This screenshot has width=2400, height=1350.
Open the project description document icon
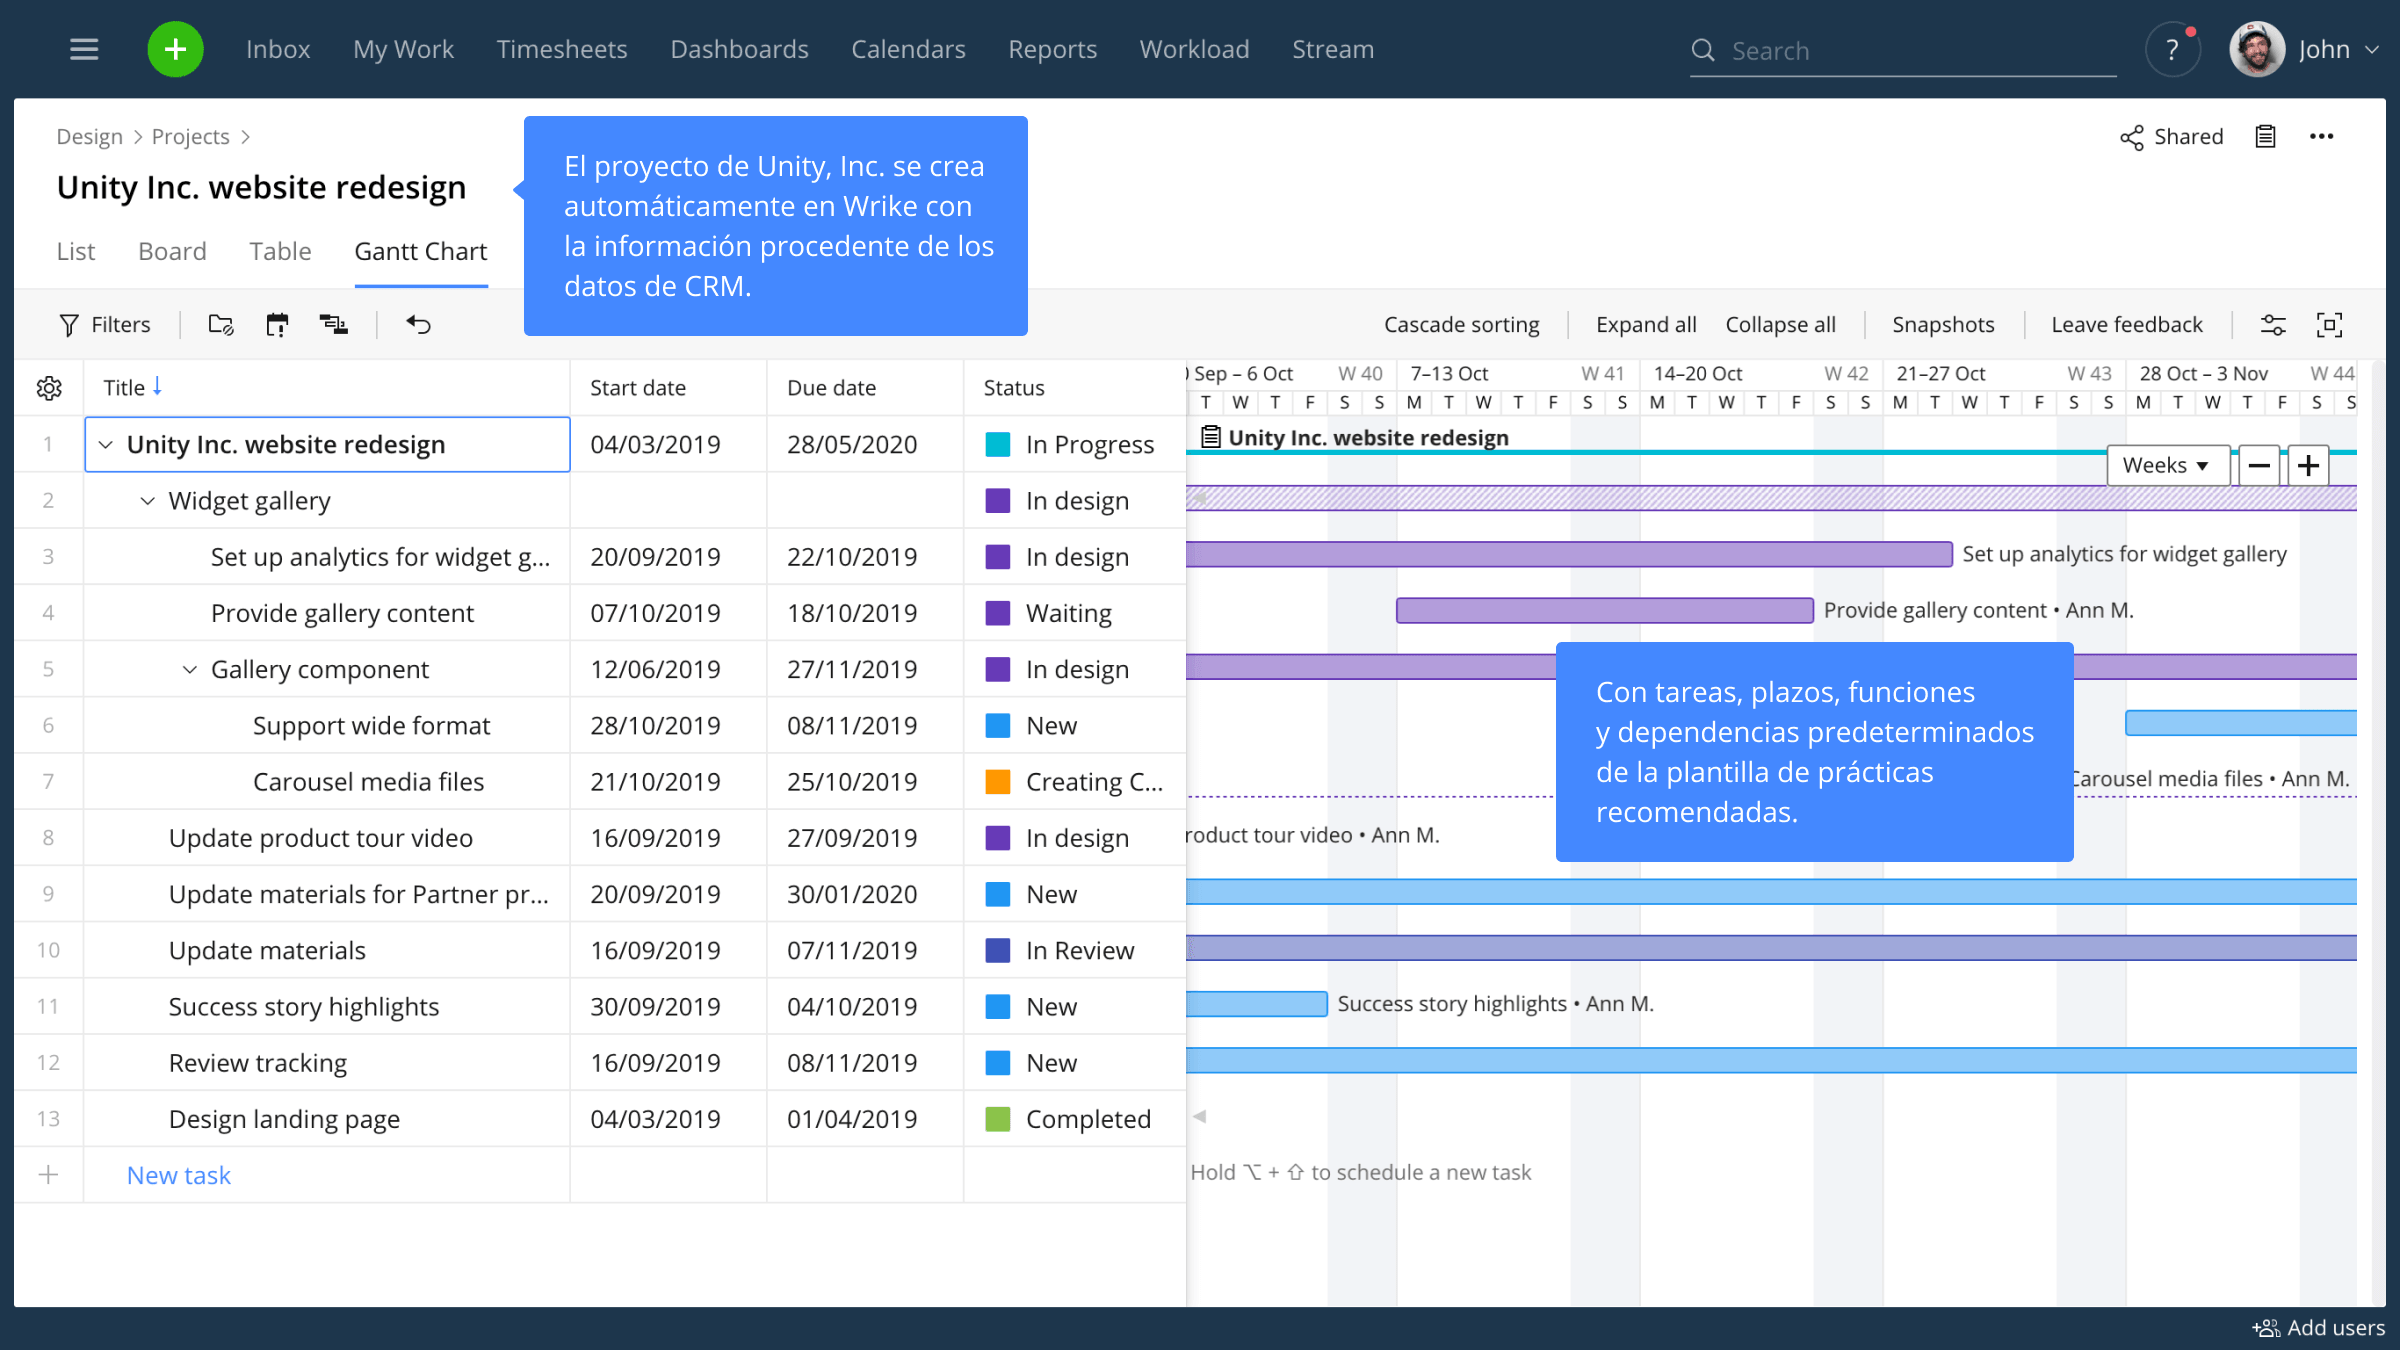point(2266,137)
